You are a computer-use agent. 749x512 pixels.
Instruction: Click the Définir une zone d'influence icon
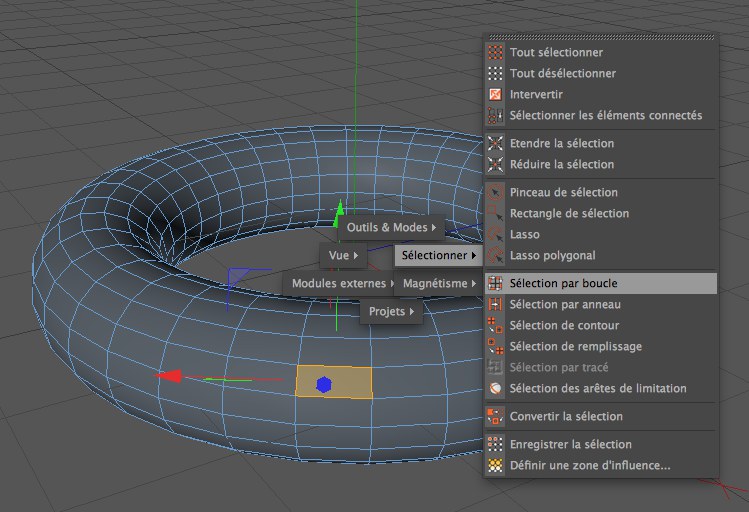[494, 465]
